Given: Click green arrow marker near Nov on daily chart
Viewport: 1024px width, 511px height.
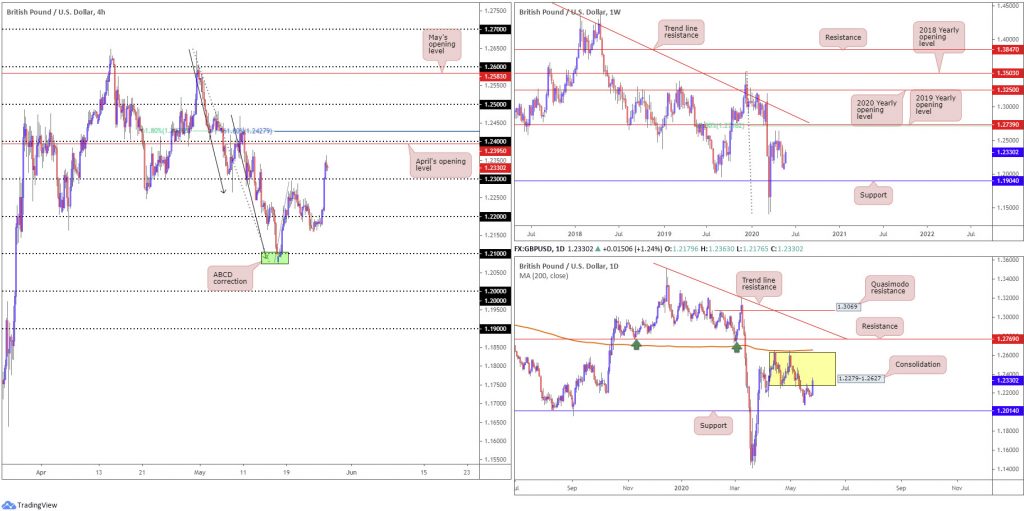Looking at the screenshot, I should [637, 344].
